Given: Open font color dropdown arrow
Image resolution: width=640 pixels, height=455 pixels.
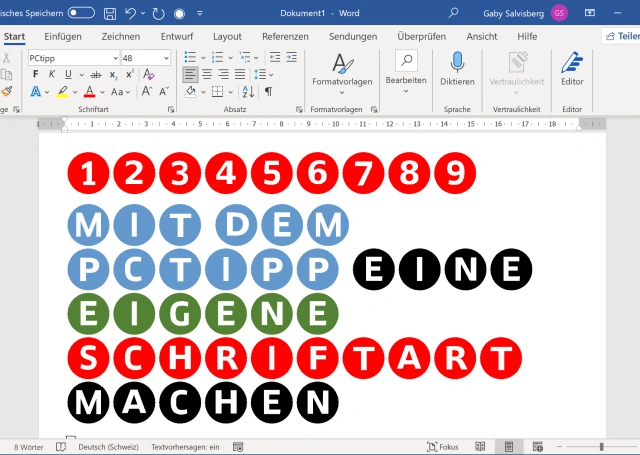Looking at the screenshot, I should (102, 92).
